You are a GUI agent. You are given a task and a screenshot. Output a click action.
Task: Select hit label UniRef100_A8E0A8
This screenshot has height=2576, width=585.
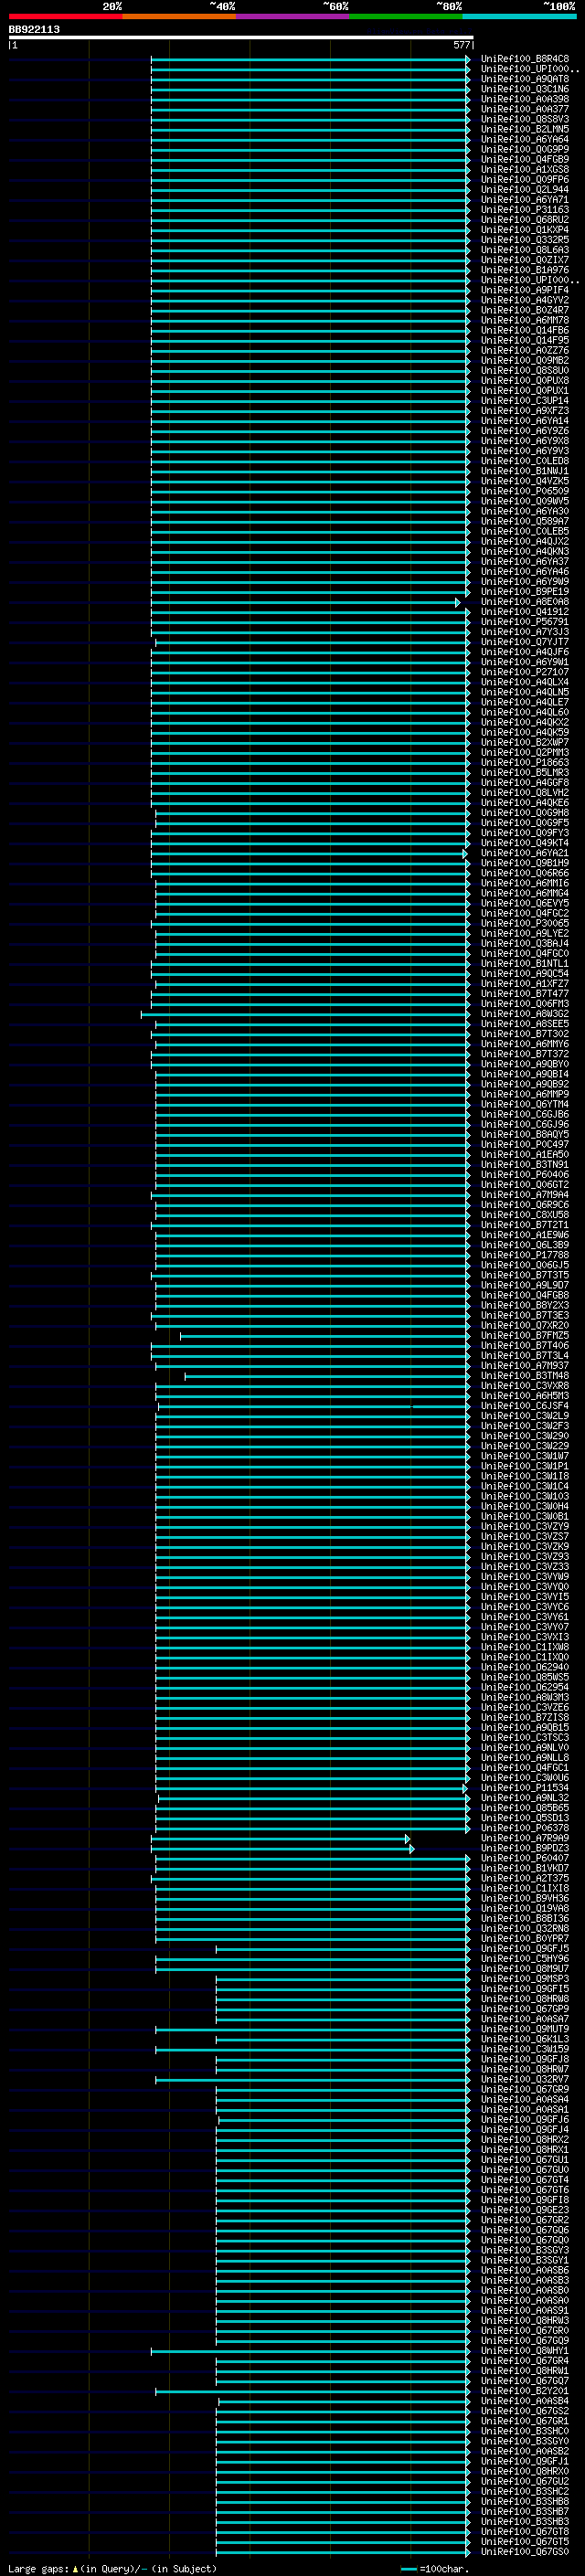(525, 601)
